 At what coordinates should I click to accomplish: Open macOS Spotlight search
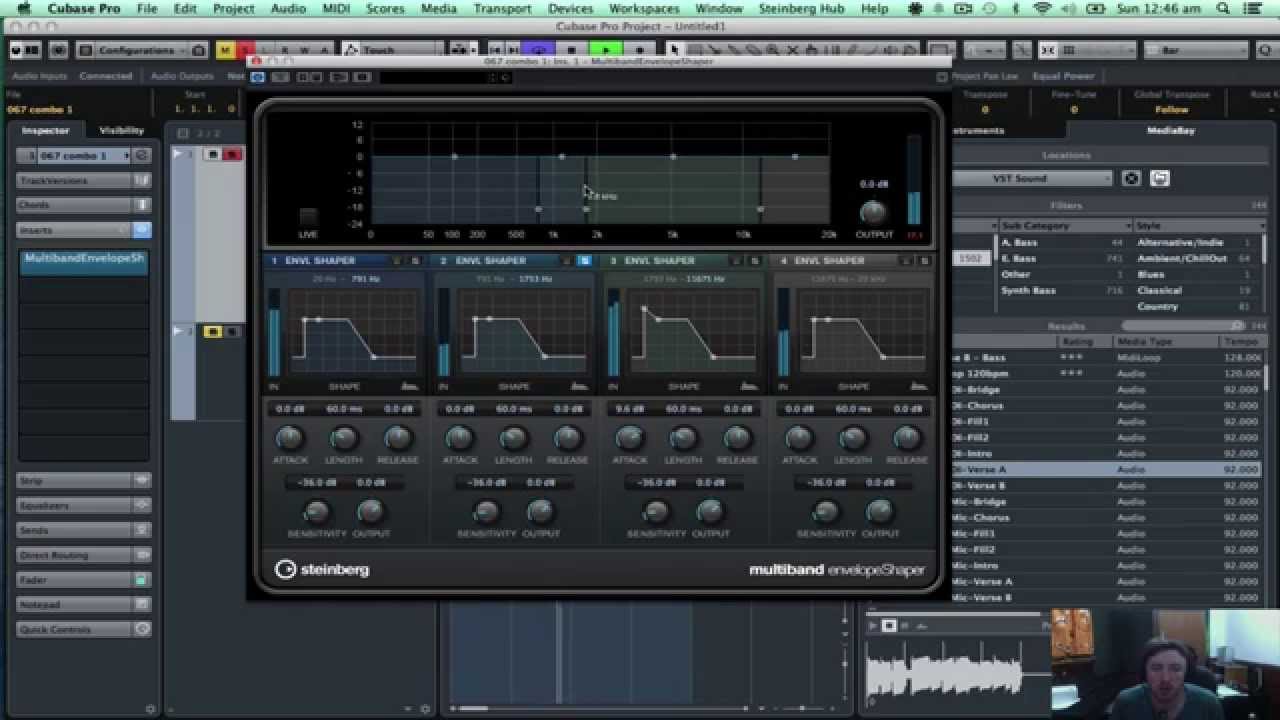[x=1223, y=9]
